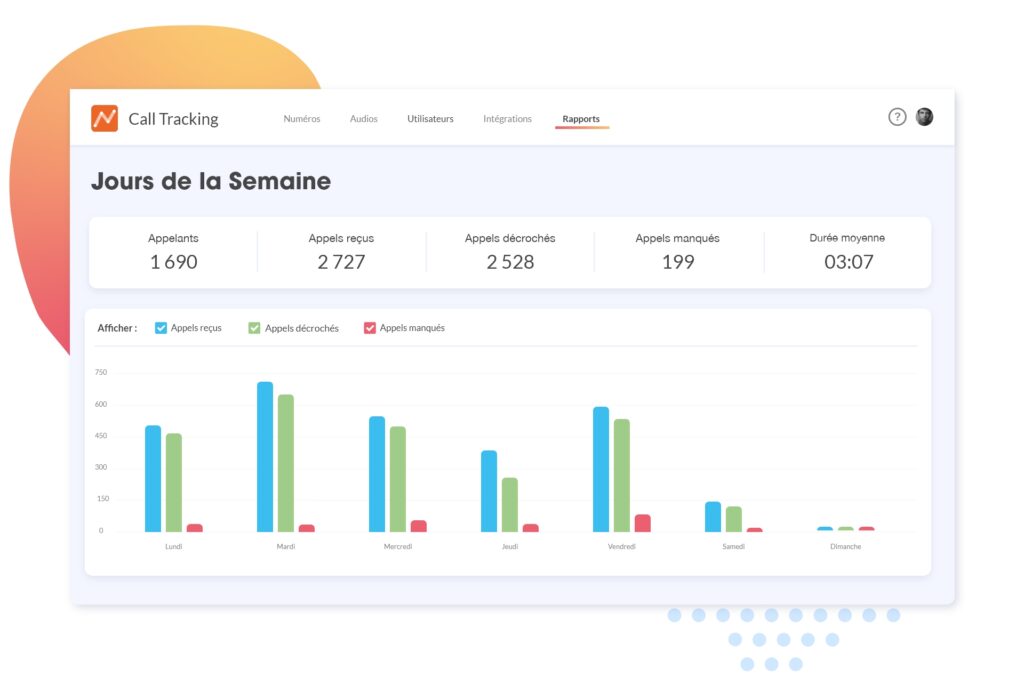Disable the Appels manqués checkbox
1024x693 pixels.
coord(370,328)
